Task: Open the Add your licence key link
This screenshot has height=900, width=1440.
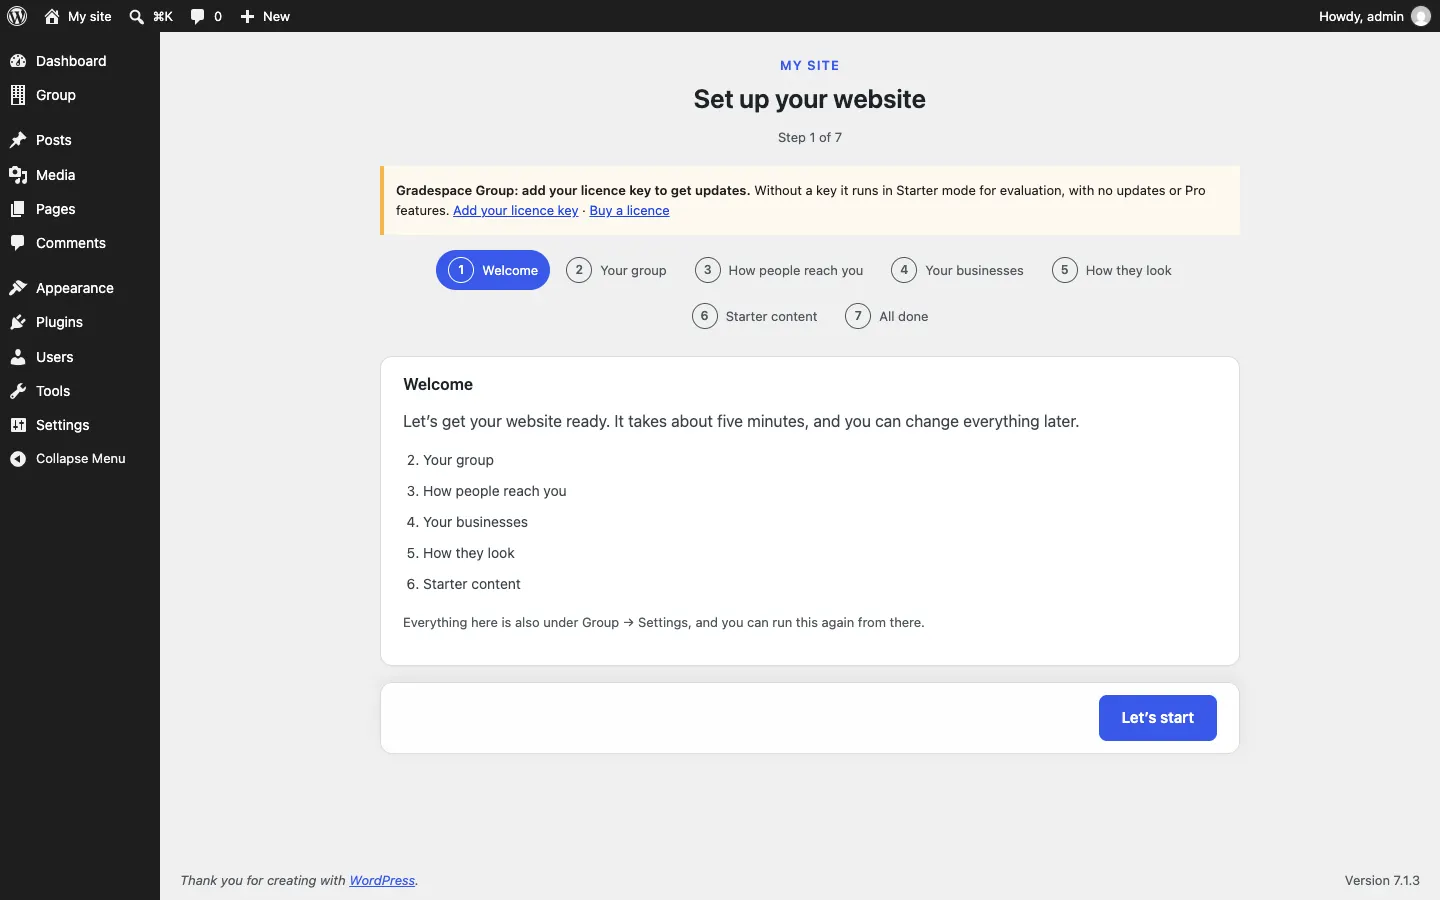Action: (516, 211)
